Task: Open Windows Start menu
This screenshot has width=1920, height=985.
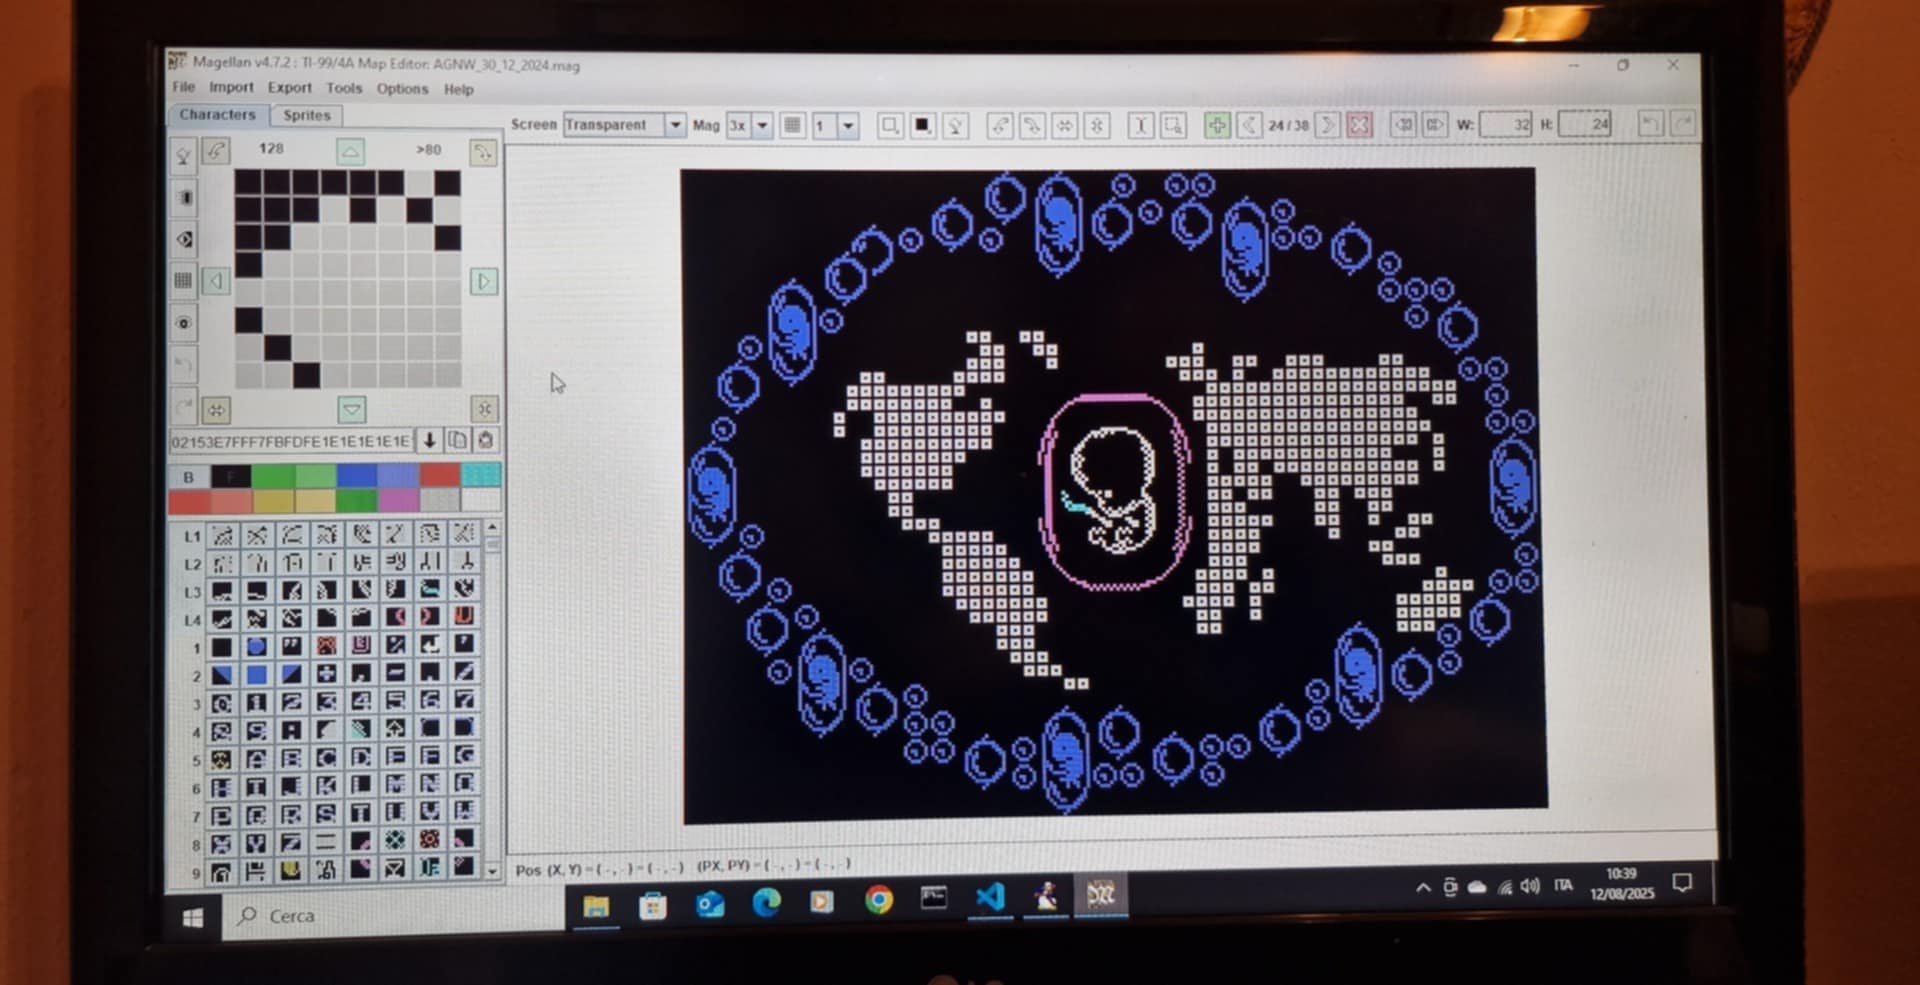Action: [x=193, y=917]
